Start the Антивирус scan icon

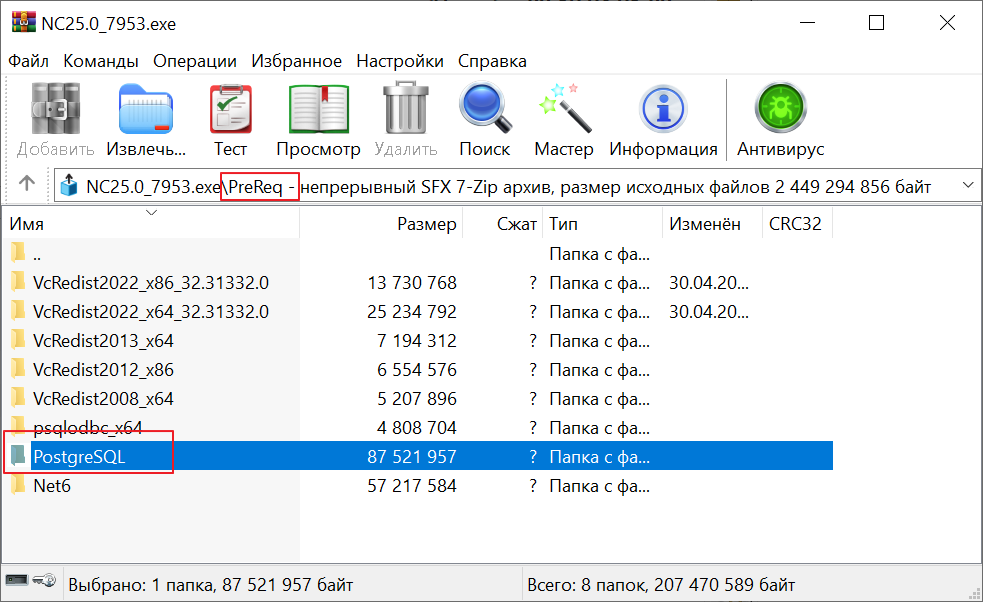click(x=781, y=108)
